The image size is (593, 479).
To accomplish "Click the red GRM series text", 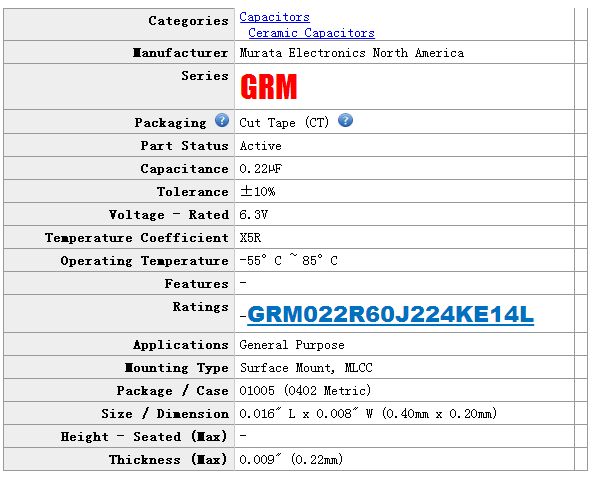I will 269,87.
